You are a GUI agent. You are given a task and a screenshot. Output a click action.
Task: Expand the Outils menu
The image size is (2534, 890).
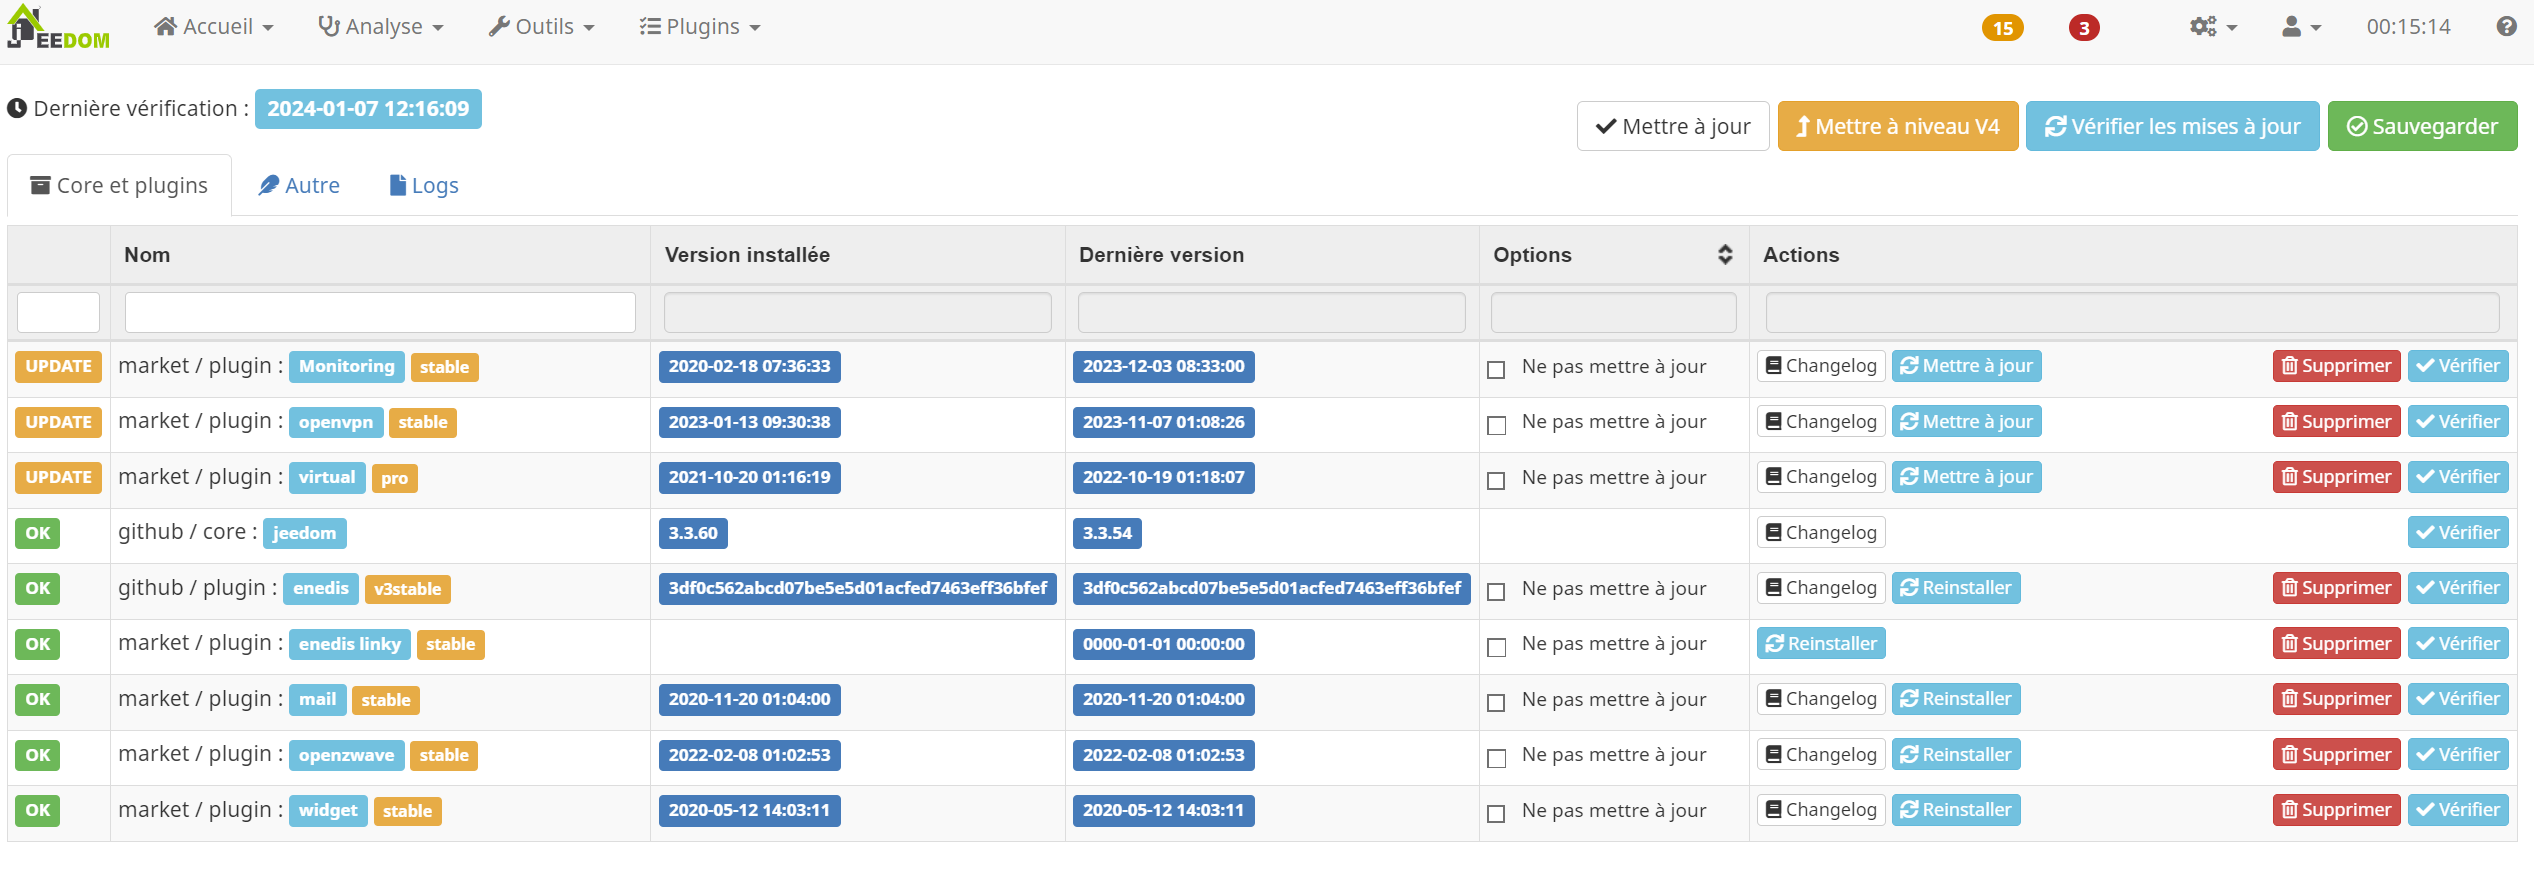542,27
